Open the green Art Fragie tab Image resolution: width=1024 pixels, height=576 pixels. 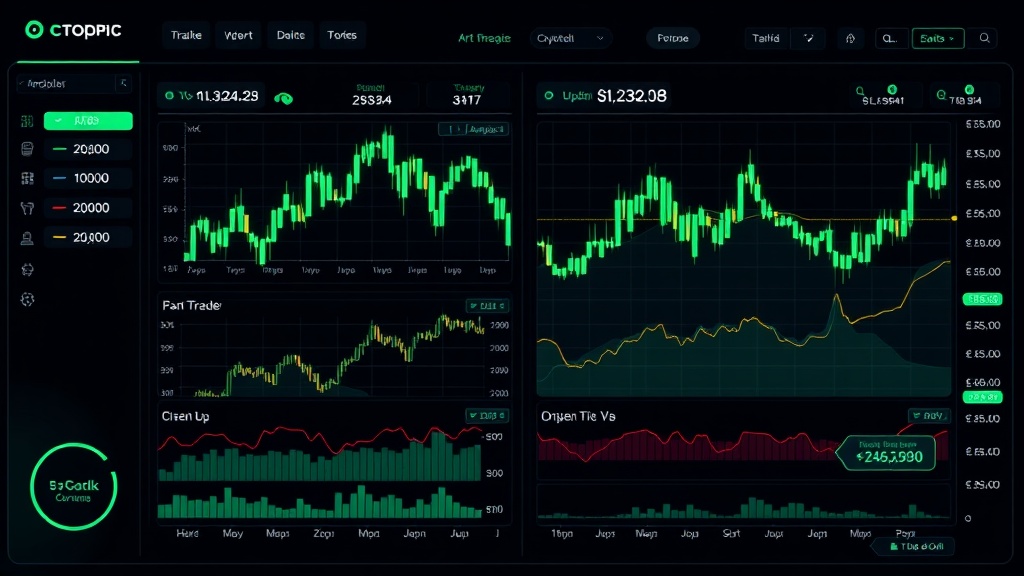(x=484, y=38)
